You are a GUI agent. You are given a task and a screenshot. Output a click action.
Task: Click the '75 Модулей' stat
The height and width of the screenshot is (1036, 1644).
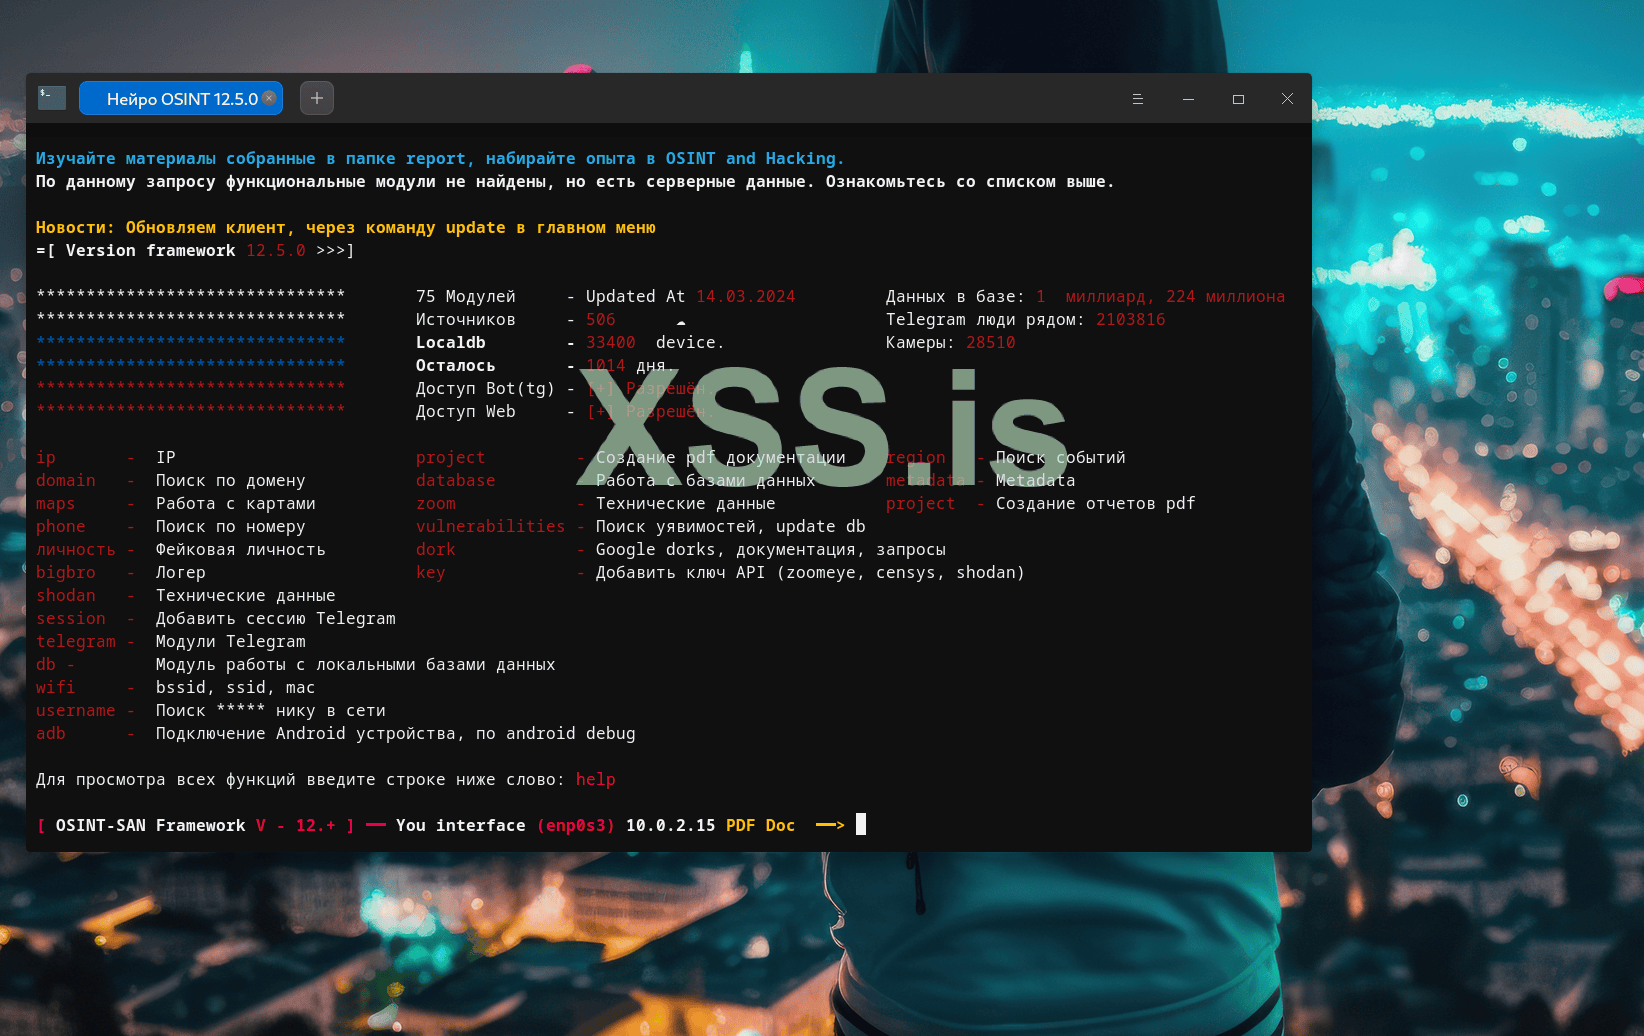pyautogui.click(x=466, y=296)
